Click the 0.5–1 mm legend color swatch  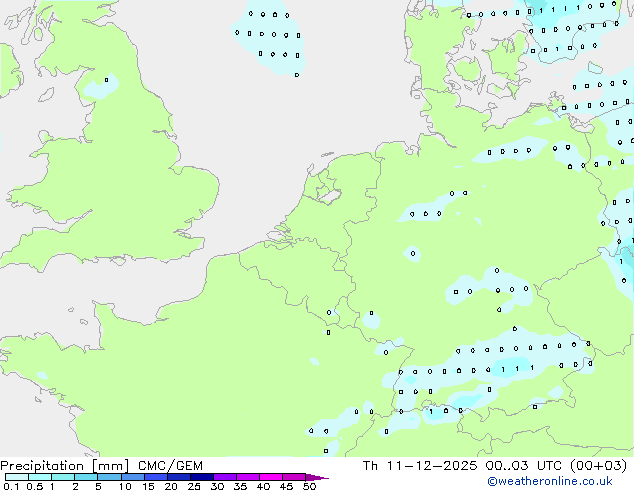tap(40, 477)
